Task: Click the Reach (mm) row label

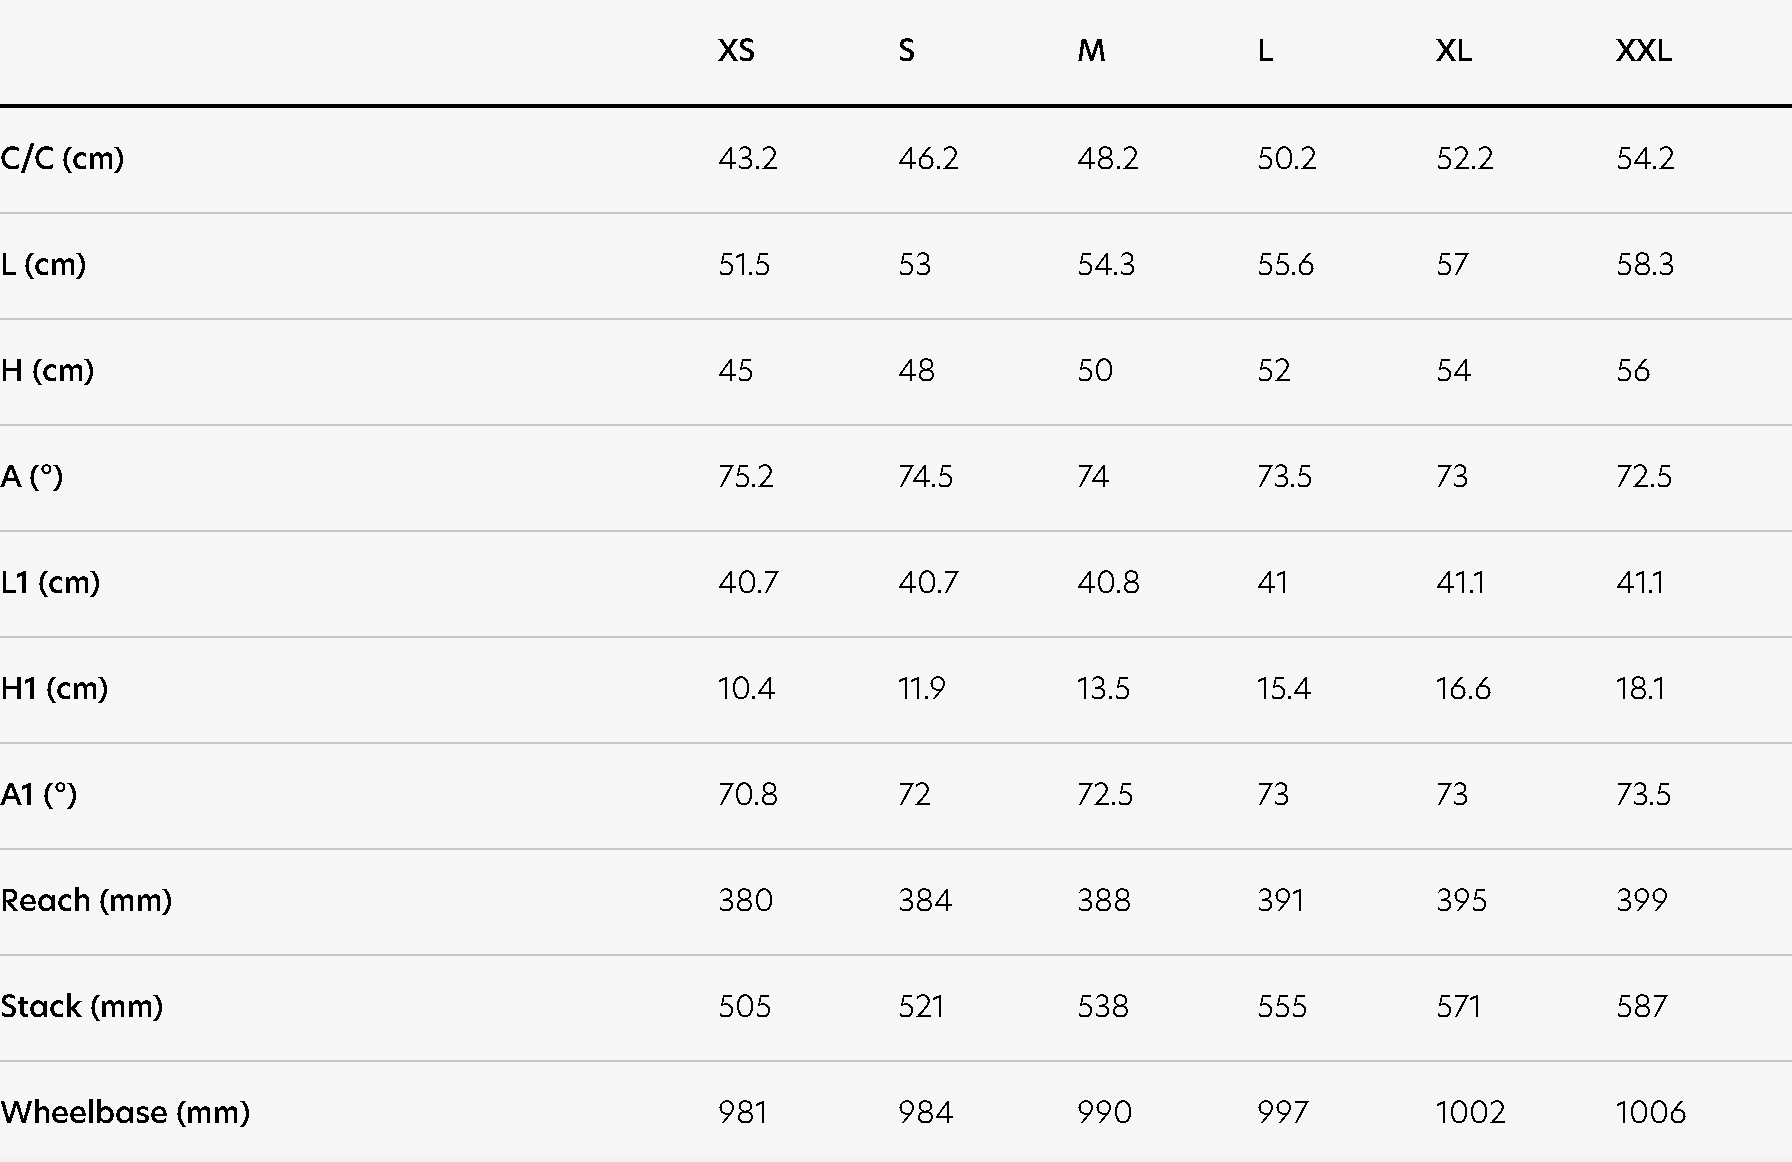Action: point(86,901)
